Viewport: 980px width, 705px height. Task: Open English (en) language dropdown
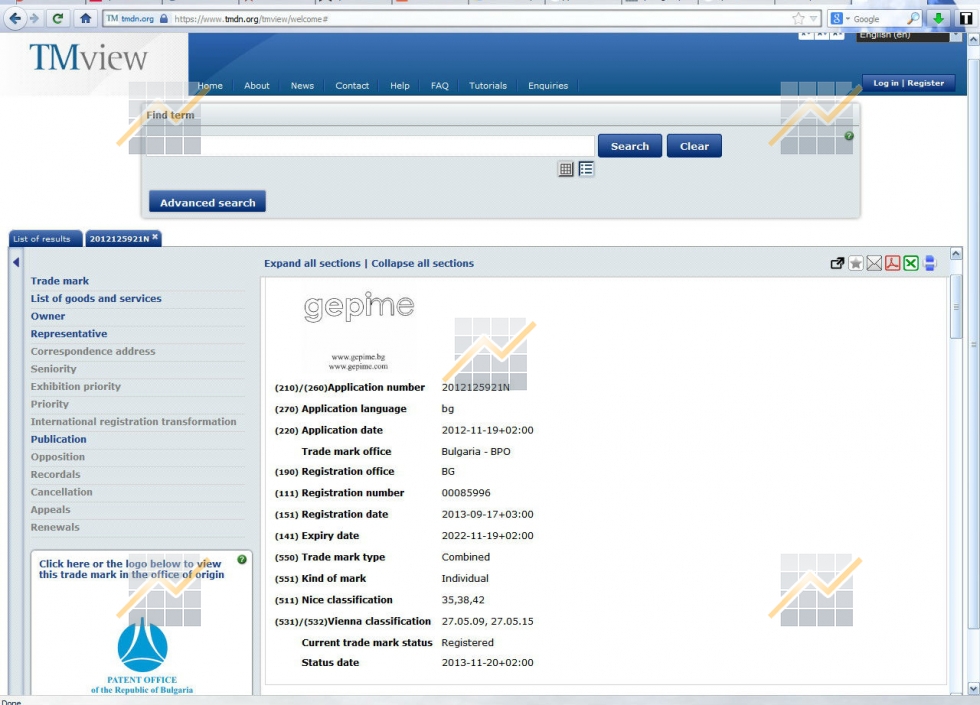(909, 35)
